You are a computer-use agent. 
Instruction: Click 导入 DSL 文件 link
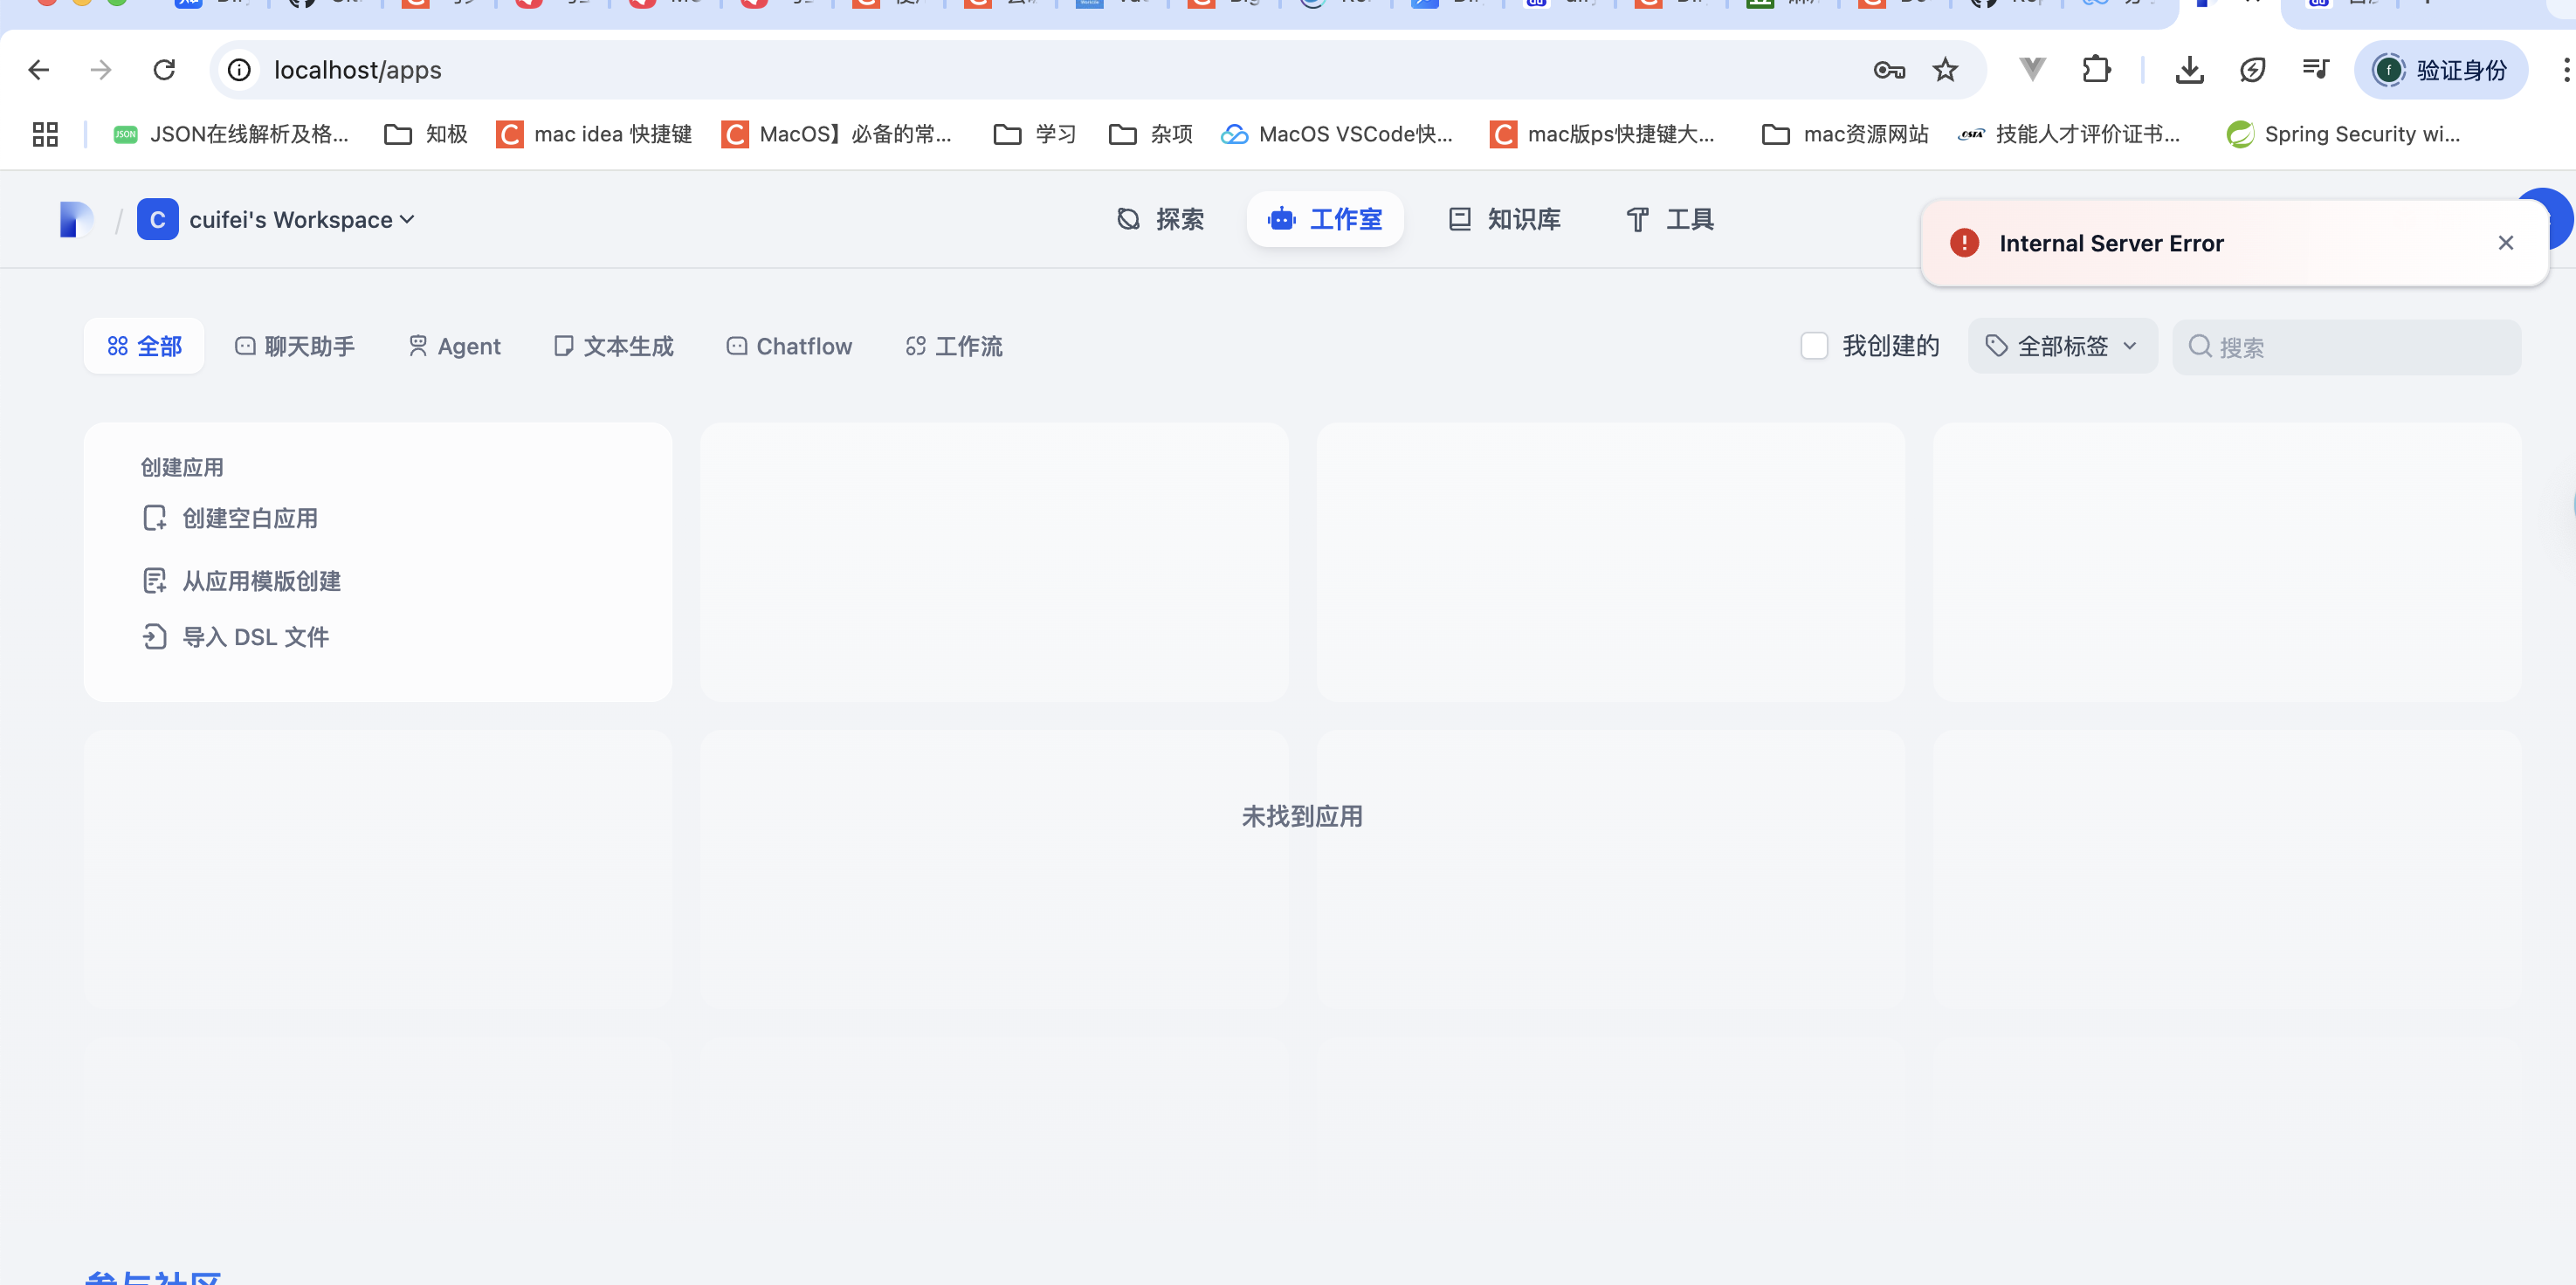255,637
